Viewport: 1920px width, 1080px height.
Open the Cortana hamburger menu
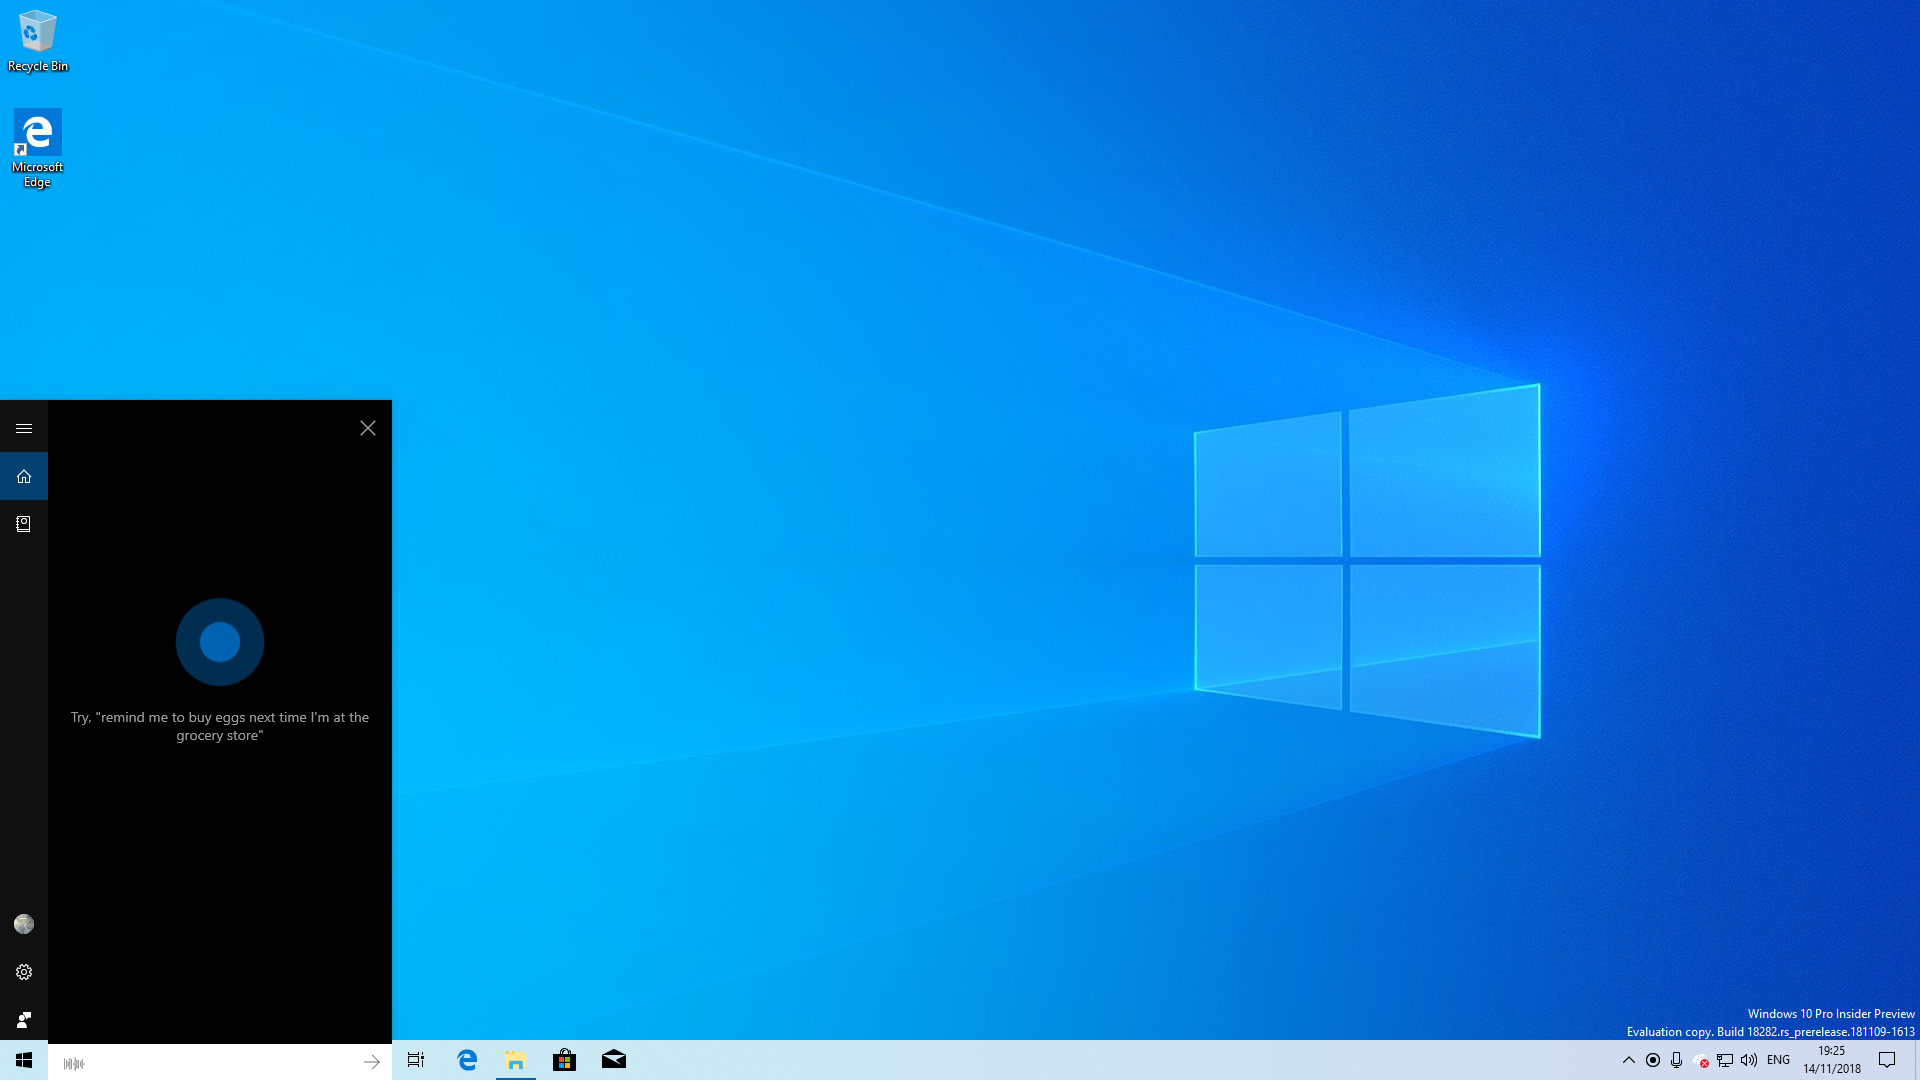pos(24,427)
